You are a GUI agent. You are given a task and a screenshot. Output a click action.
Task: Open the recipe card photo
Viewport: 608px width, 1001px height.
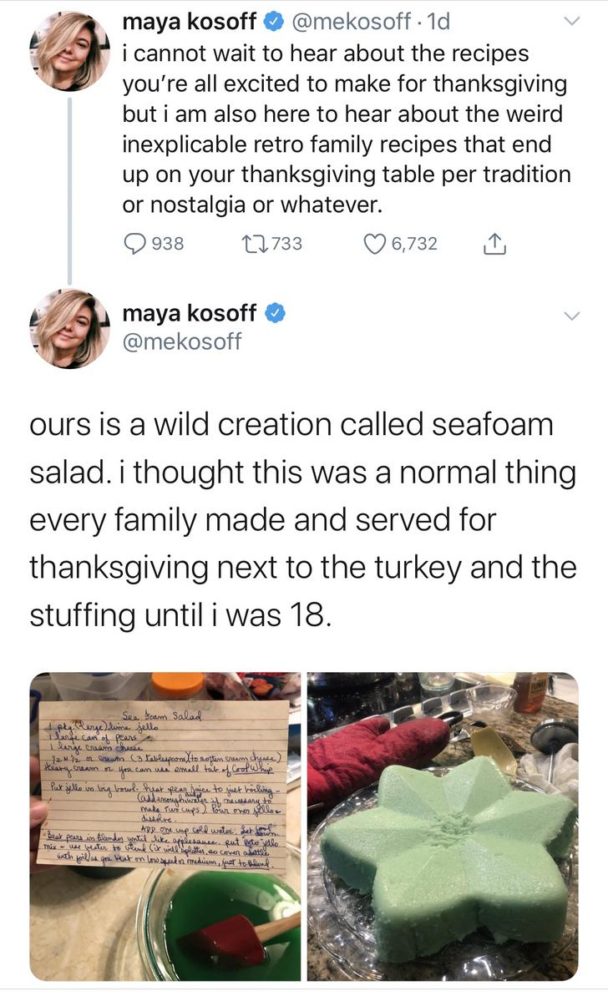pyautogui.click(x=165, y=825)
